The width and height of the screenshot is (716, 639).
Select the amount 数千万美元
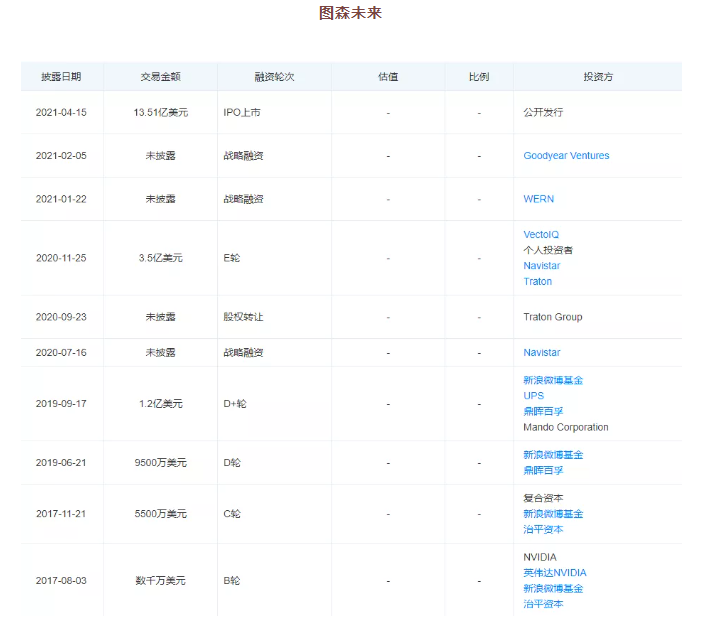point(161,581)
